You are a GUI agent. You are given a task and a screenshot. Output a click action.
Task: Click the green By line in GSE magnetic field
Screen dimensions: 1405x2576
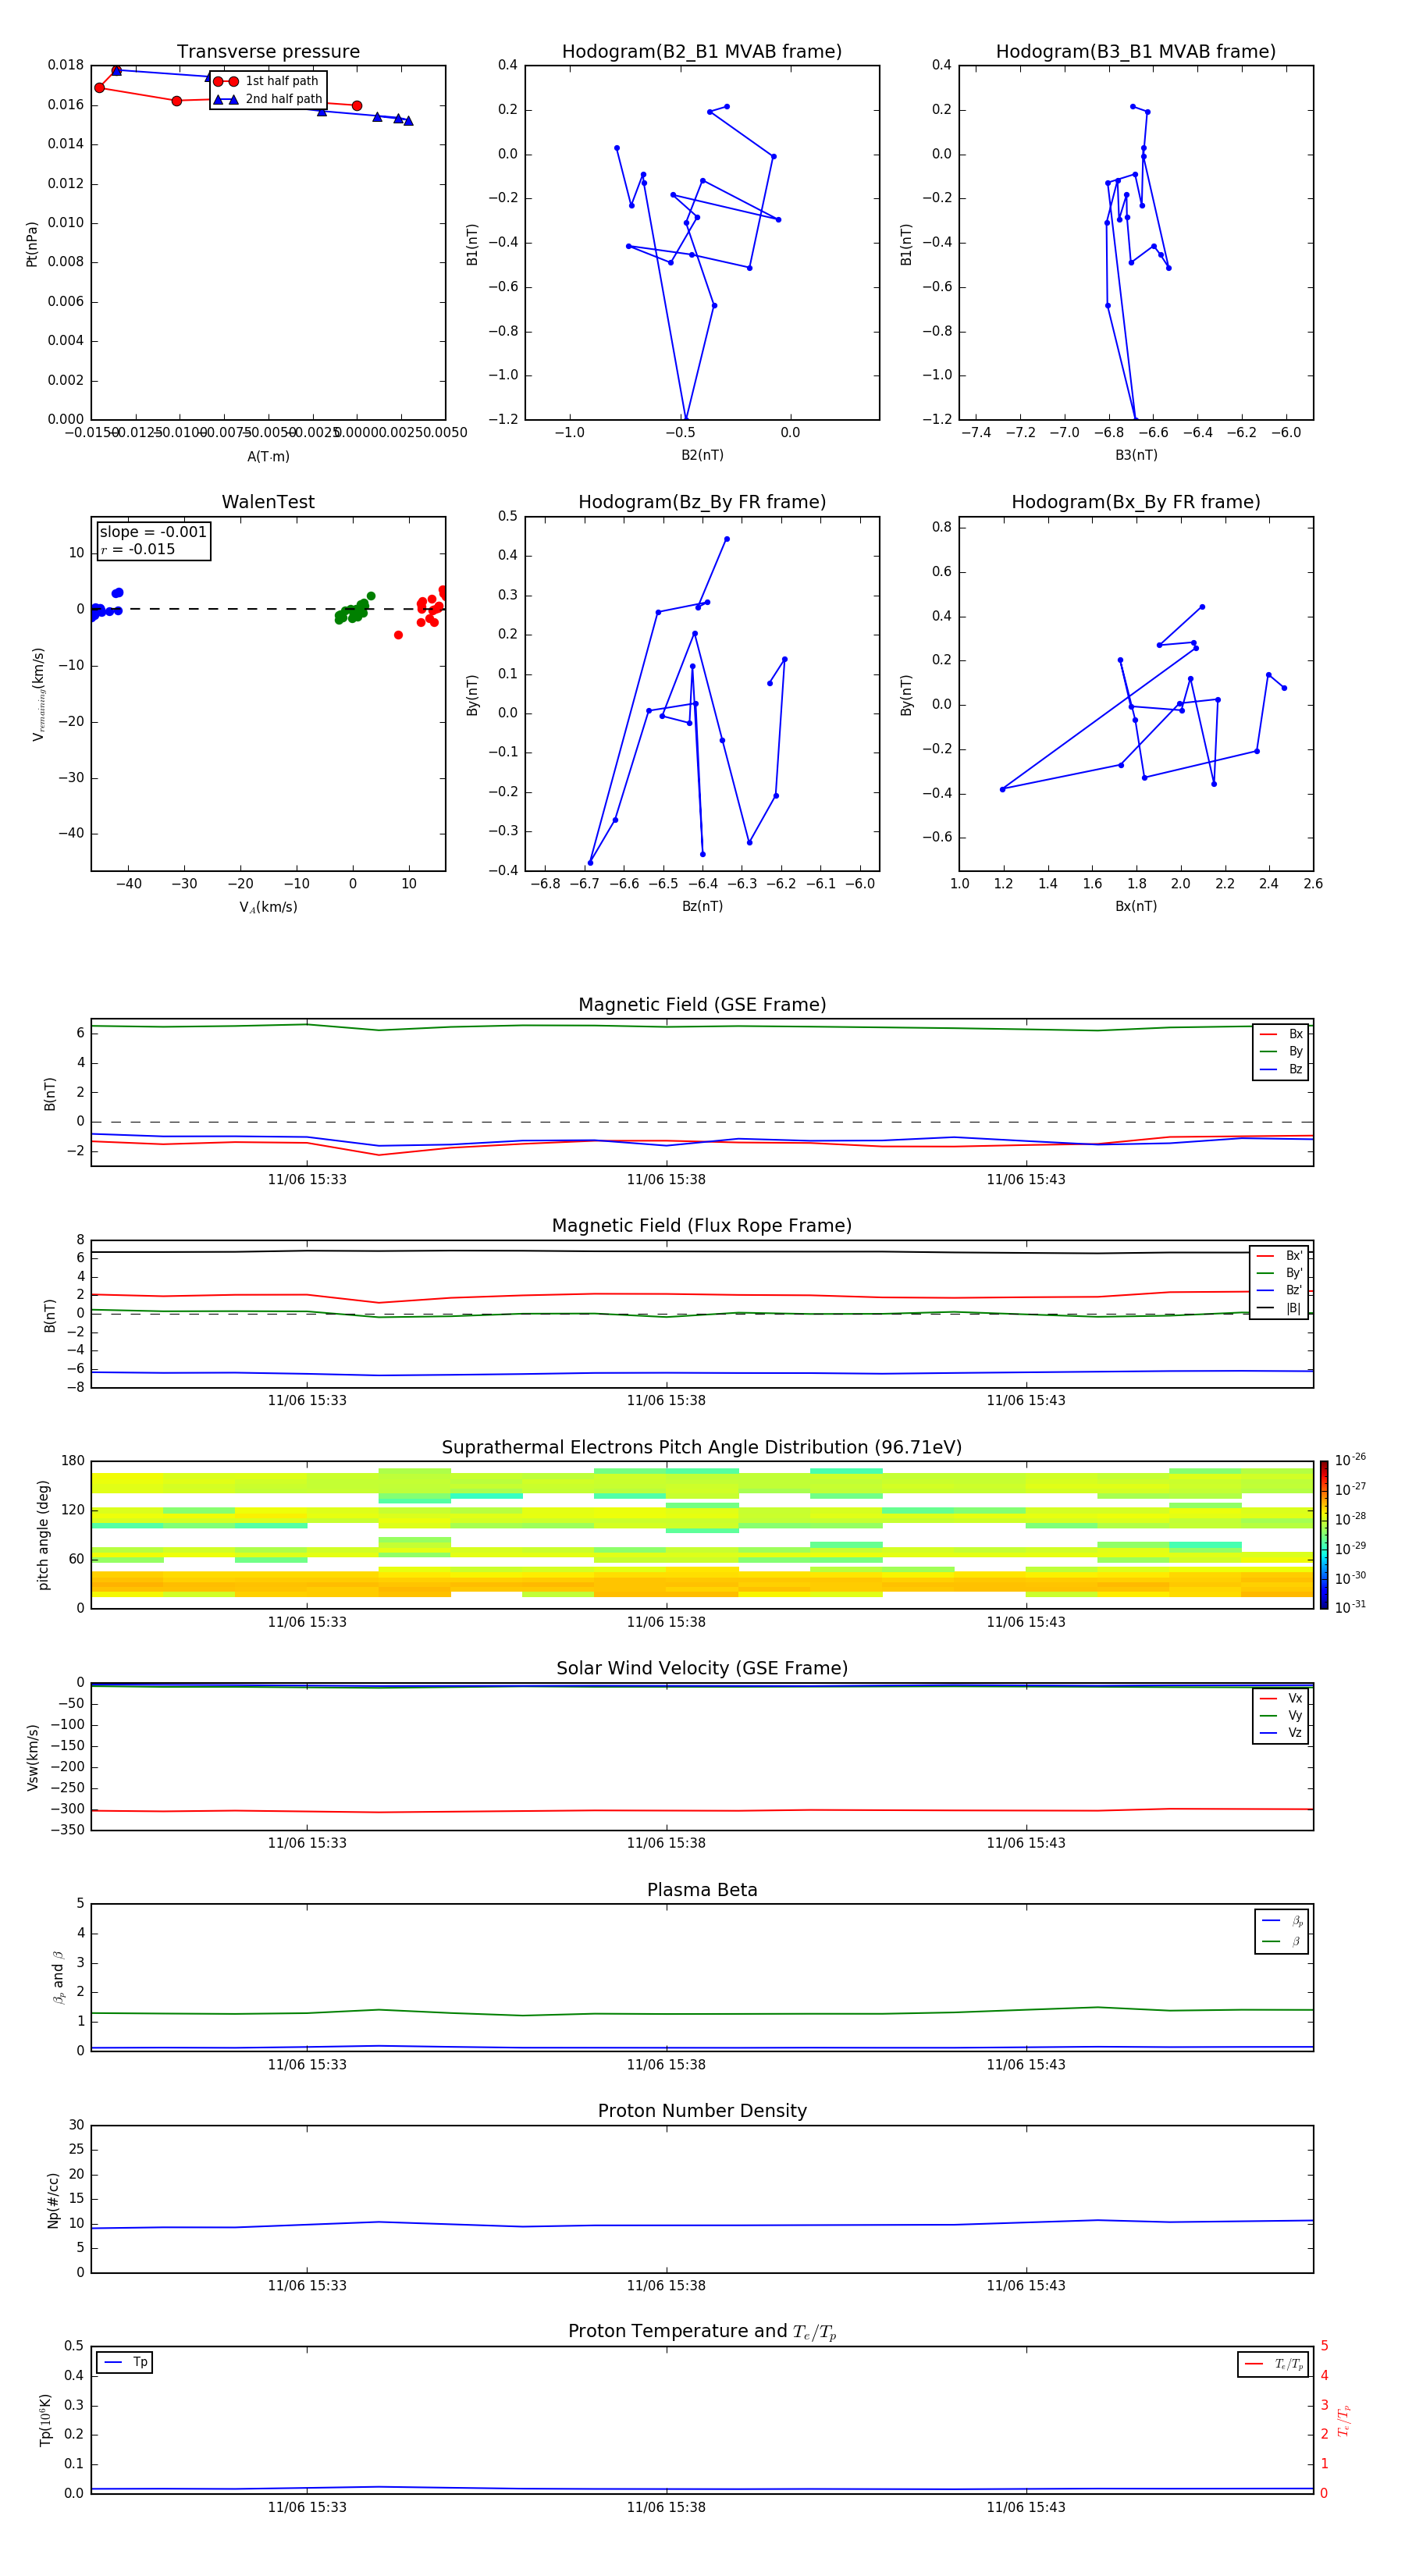702,1026
